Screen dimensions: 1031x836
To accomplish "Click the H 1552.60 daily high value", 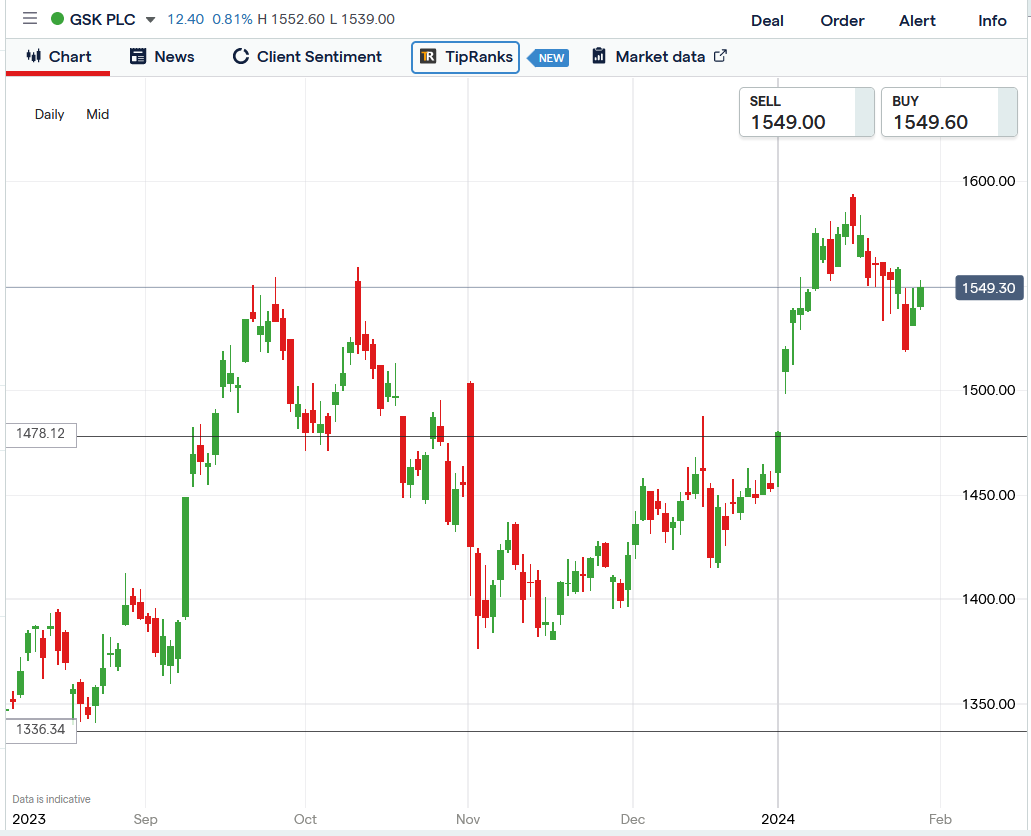I will [x=291, y=20].
